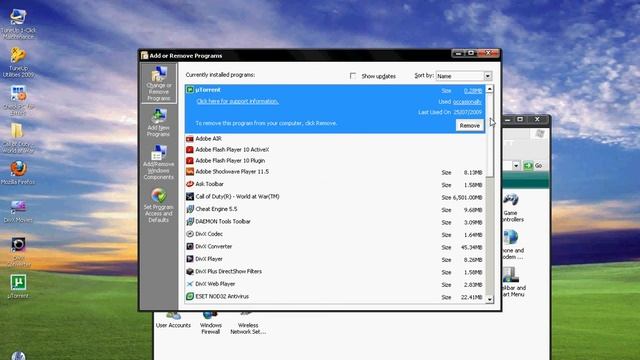Select DivX Player text

(209, 259)
